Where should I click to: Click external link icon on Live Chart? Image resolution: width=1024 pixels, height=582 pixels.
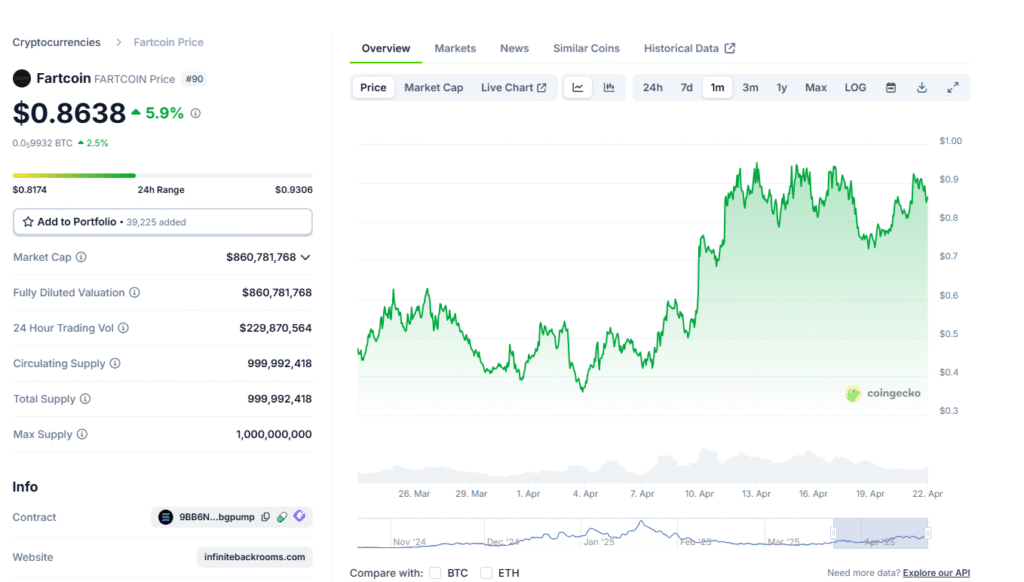coord(541,88)
